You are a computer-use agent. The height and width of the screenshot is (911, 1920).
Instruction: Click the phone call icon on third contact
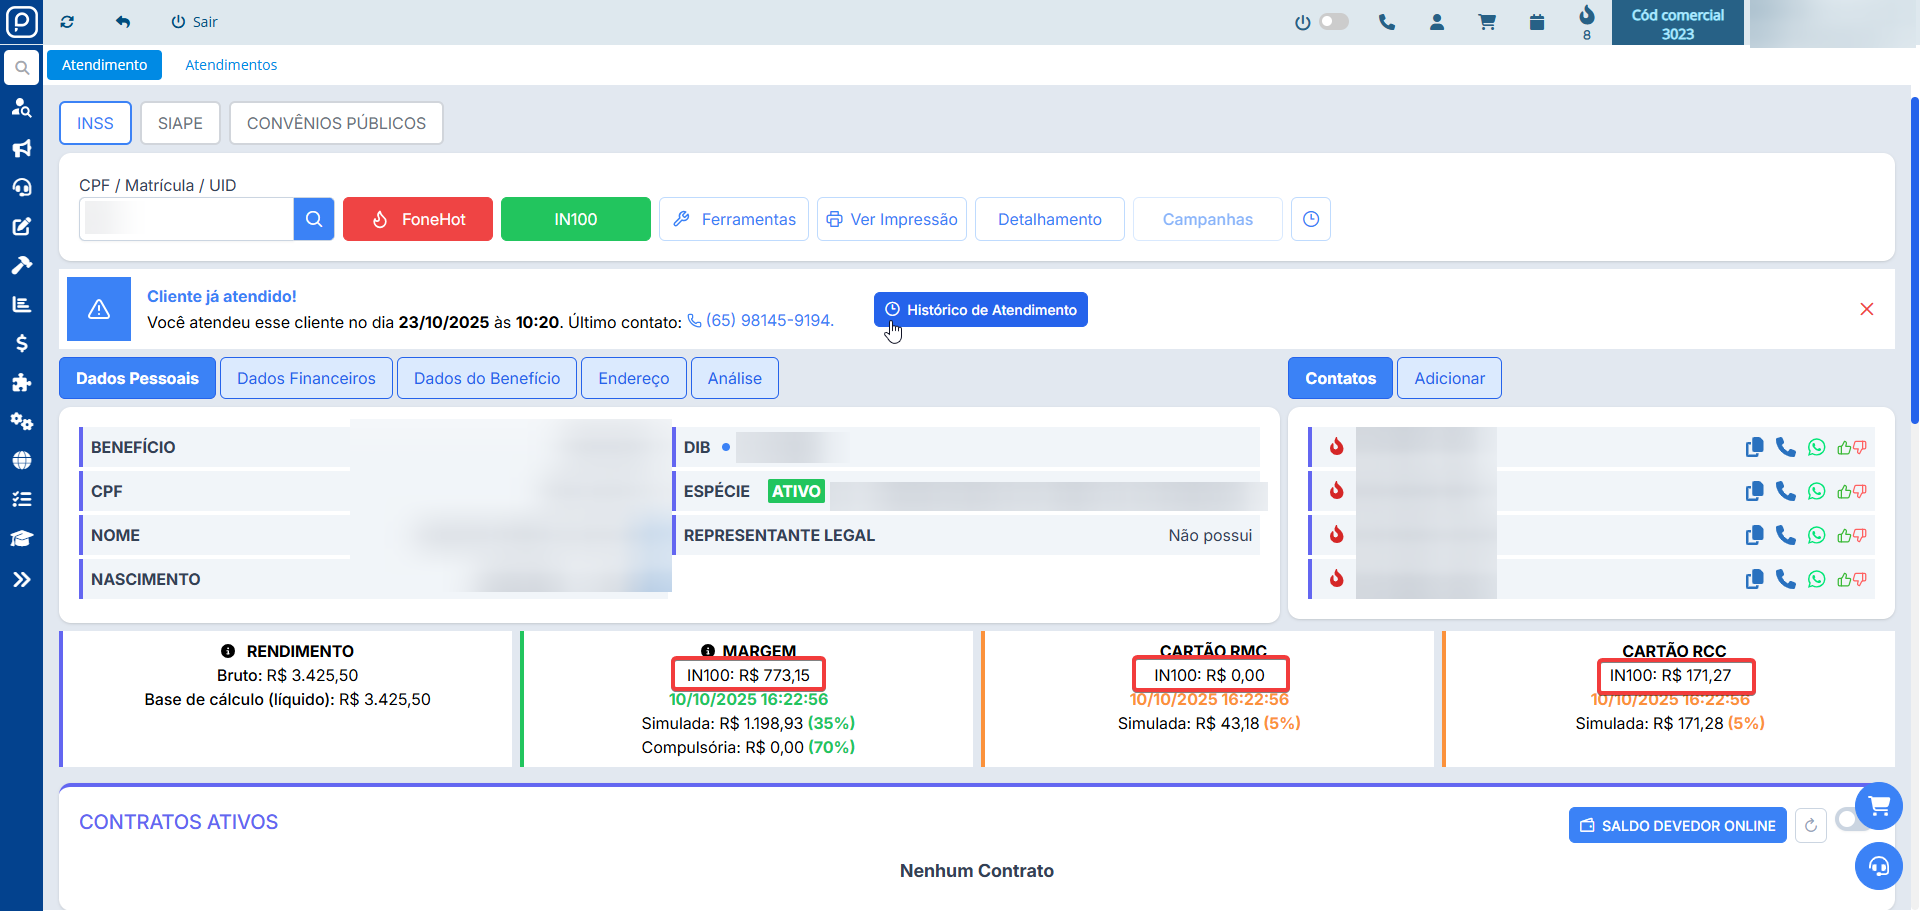click(1785, 535)
